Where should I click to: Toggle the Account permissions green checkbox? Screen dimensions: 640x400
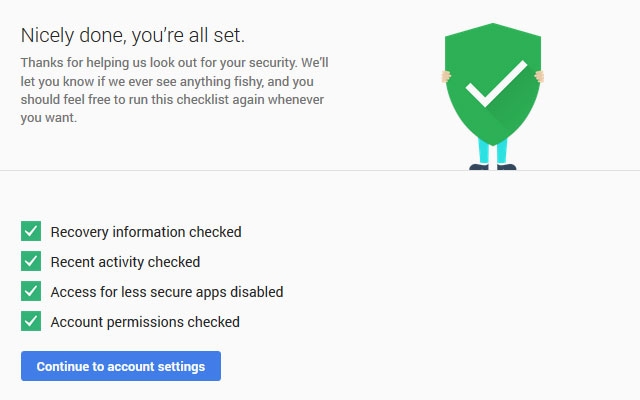point(31,322)
